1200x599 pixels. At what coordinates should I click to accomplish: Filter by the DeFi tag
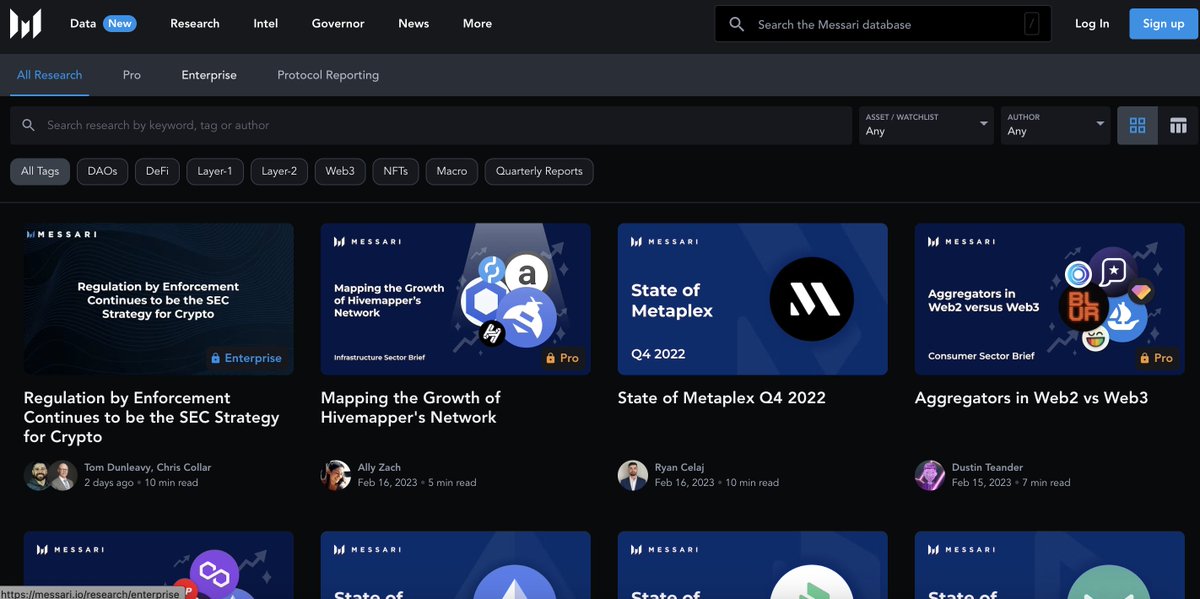[x=157, y=171]
